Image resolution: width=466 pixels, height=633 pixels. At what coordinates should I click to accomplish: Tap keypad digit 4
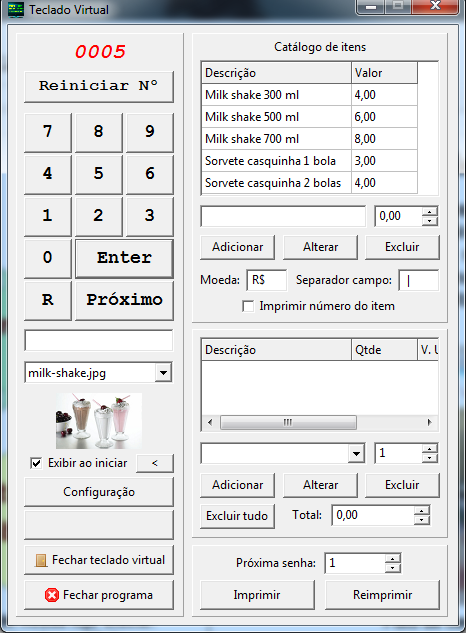[x=48, y=174]
